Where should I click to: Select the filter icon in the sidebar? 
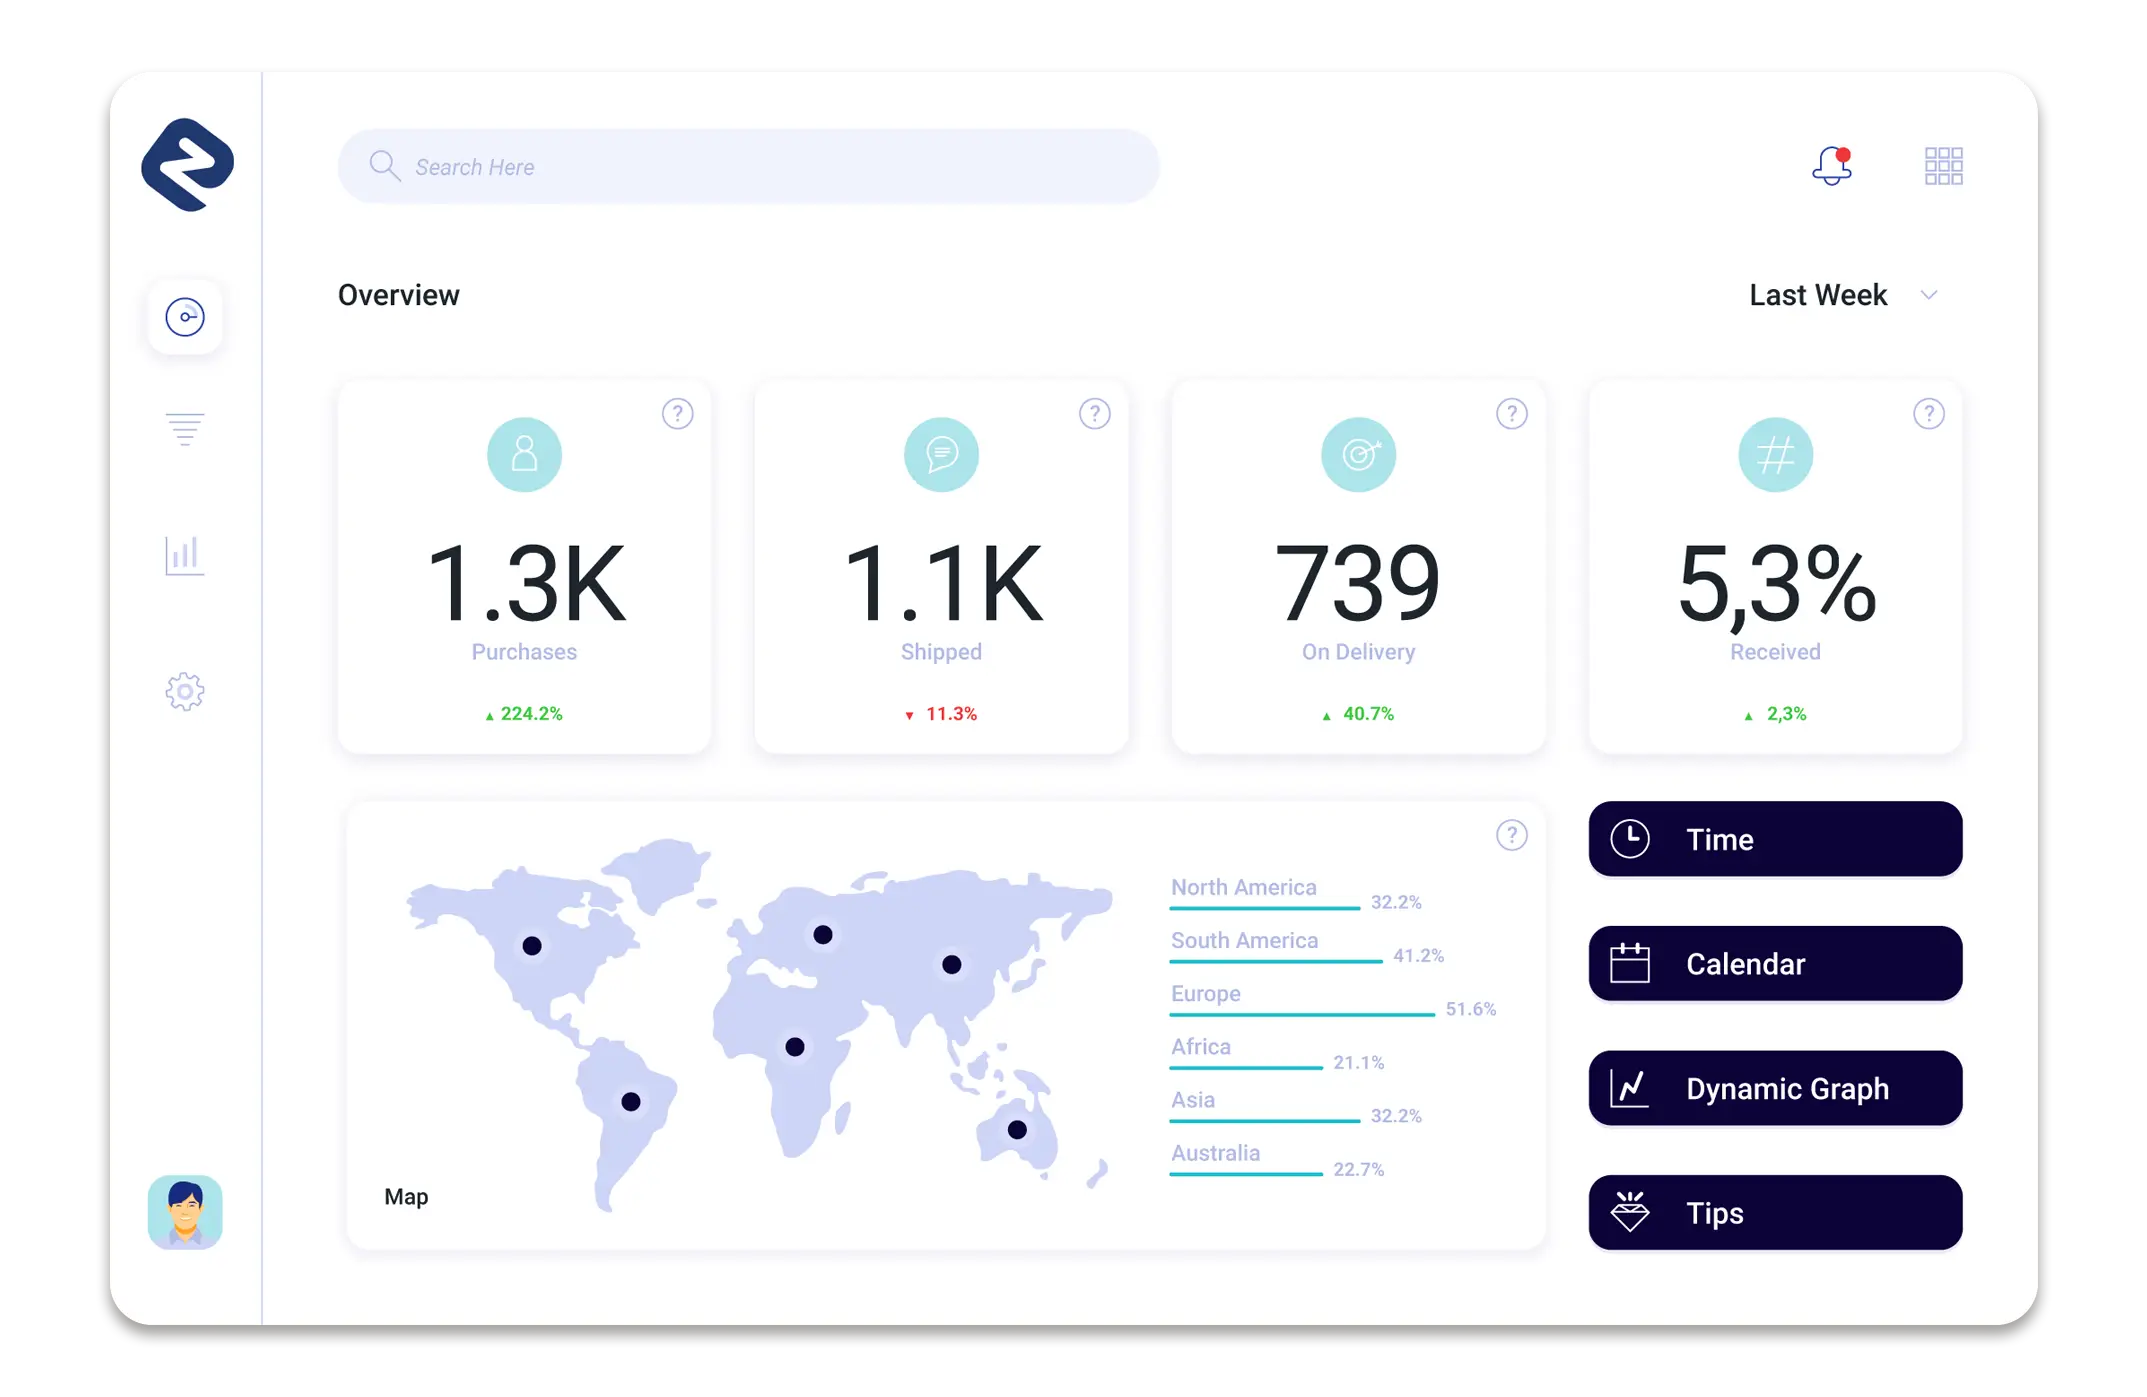tap(185, 429)
